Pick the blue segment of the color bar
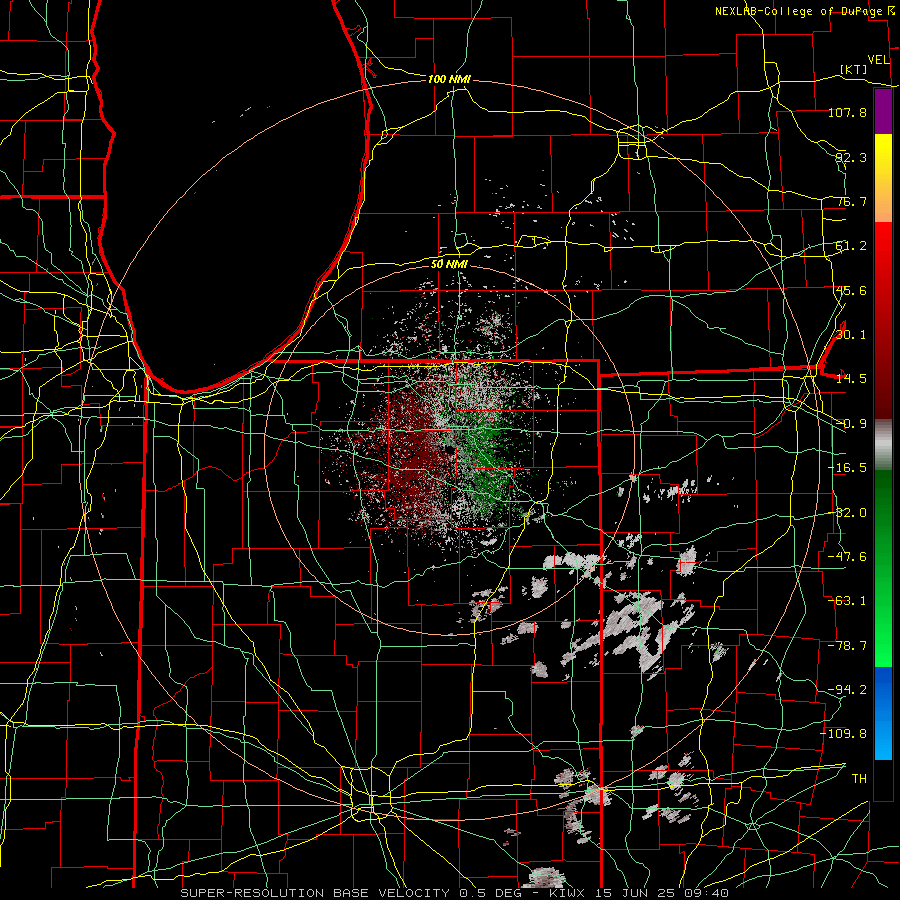Screen dimensions: 900x900 pyautogui.click(x=883, y=713)
